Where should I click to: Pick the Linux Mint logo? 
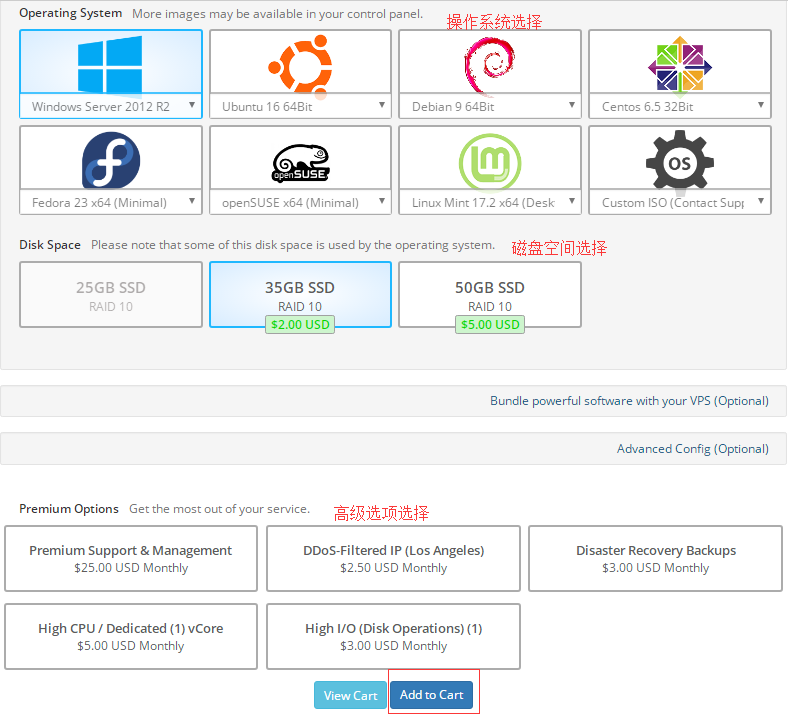click(x=490, y=162)
